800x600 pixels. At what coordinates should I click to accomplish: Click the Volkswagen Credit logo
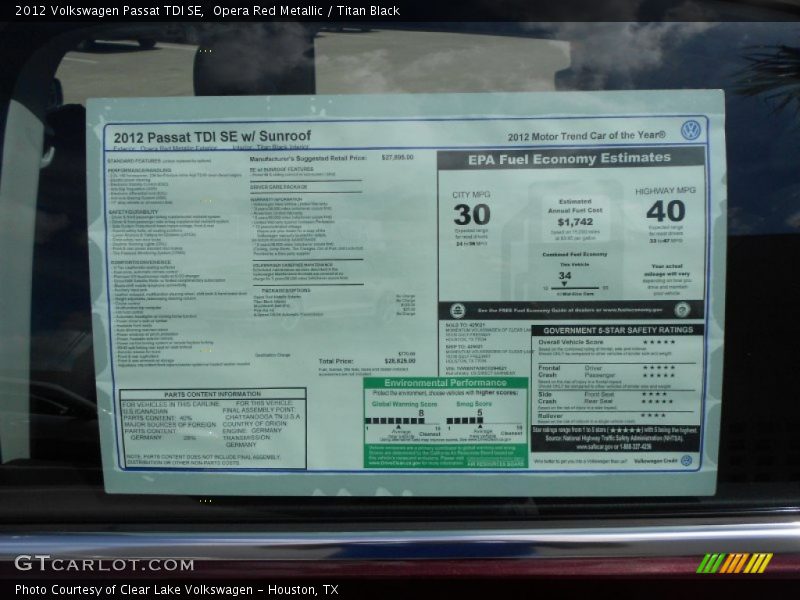pos(687,460)
